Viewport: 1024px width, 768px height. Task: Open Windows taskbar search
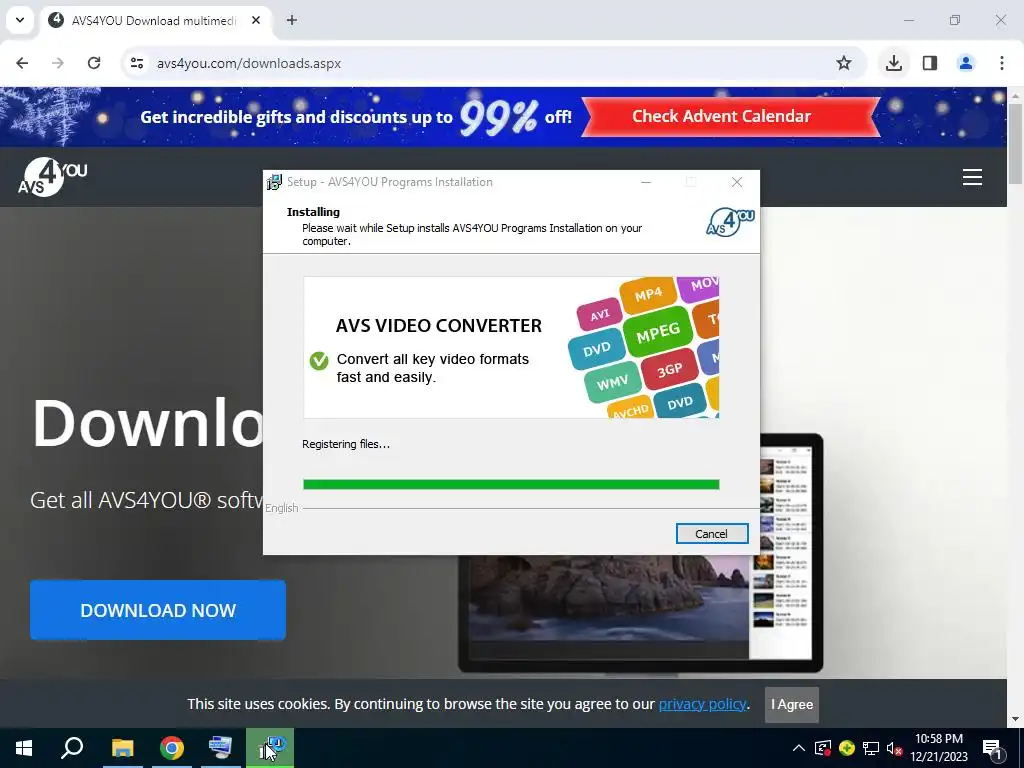[x=72, y=748]
